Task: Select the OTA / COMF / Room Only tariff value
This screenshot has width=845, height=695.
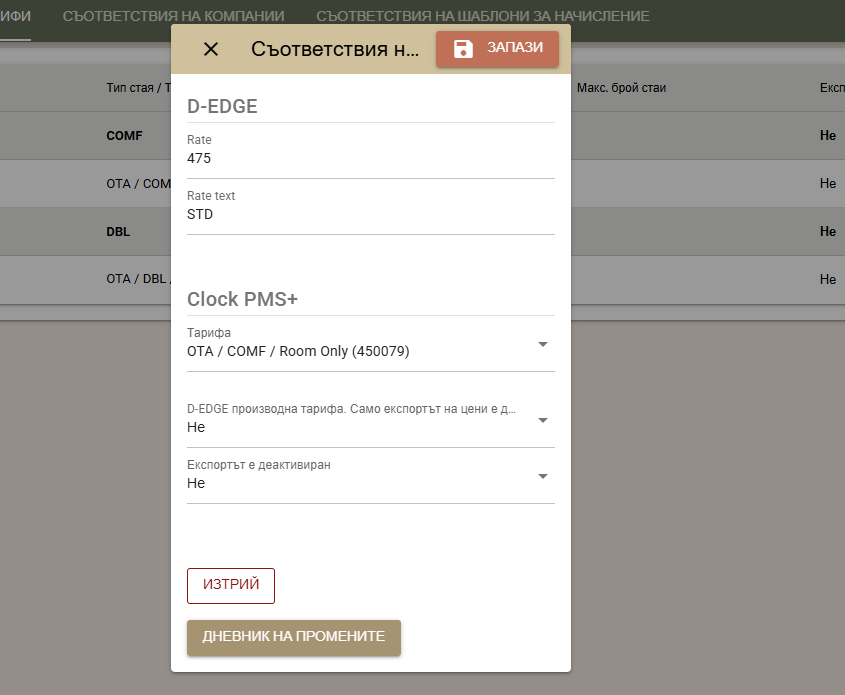Action: pyautogui.click(x=298, y=351)
